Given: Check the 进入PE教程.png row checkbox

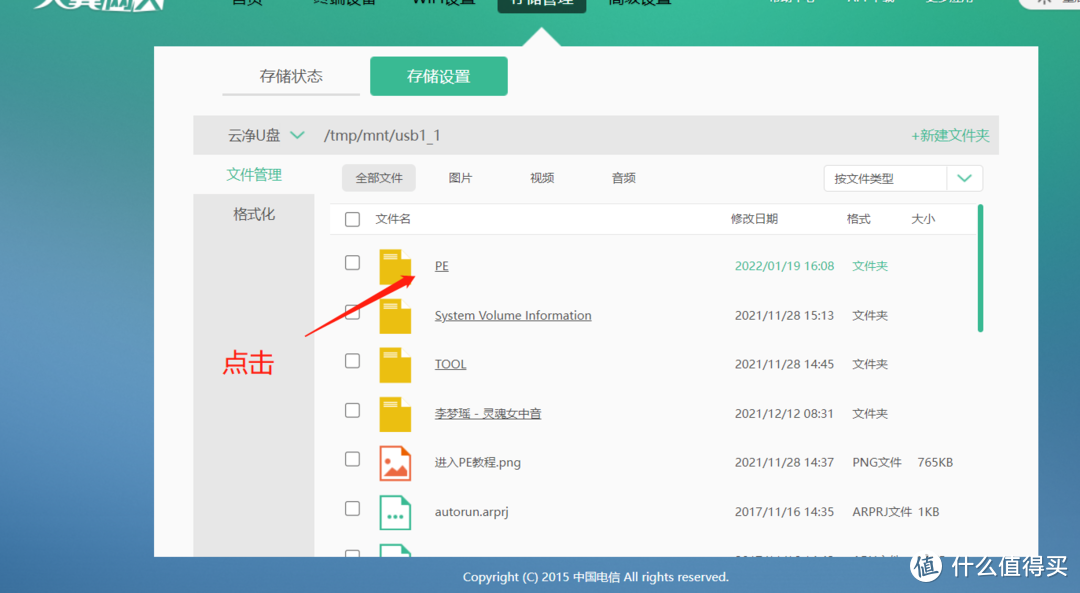Looking at the screenshot, I should click(x=352, y=458).
